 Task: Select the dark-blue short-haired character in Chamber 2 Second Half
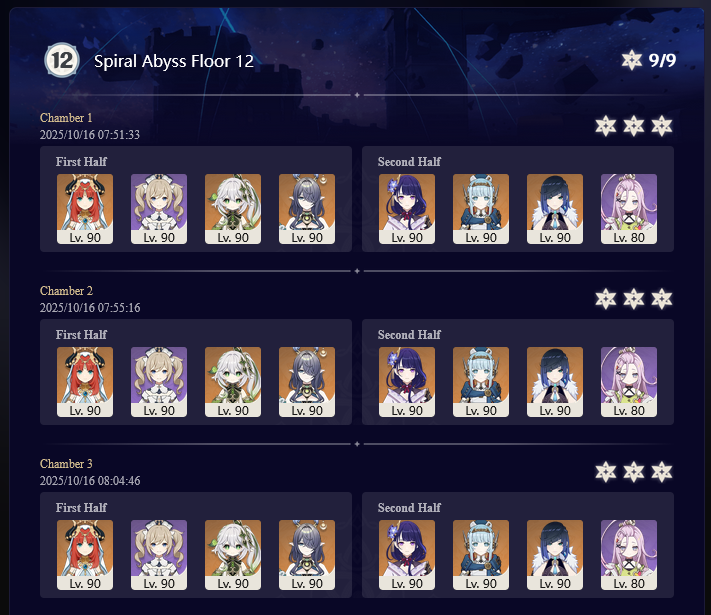pos(555,382)
